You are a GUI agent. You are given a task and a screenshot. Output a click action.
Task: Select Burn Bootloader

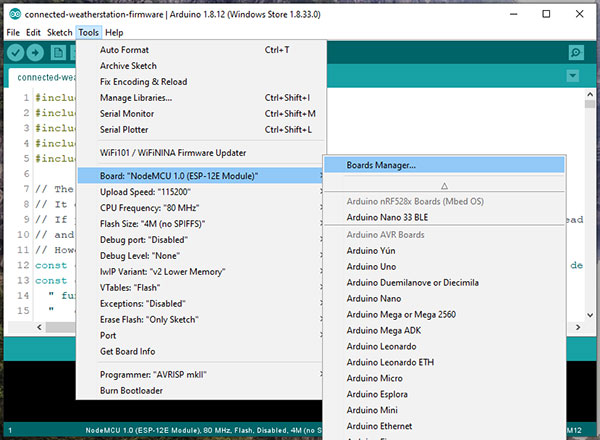click(x=132, y=390)
